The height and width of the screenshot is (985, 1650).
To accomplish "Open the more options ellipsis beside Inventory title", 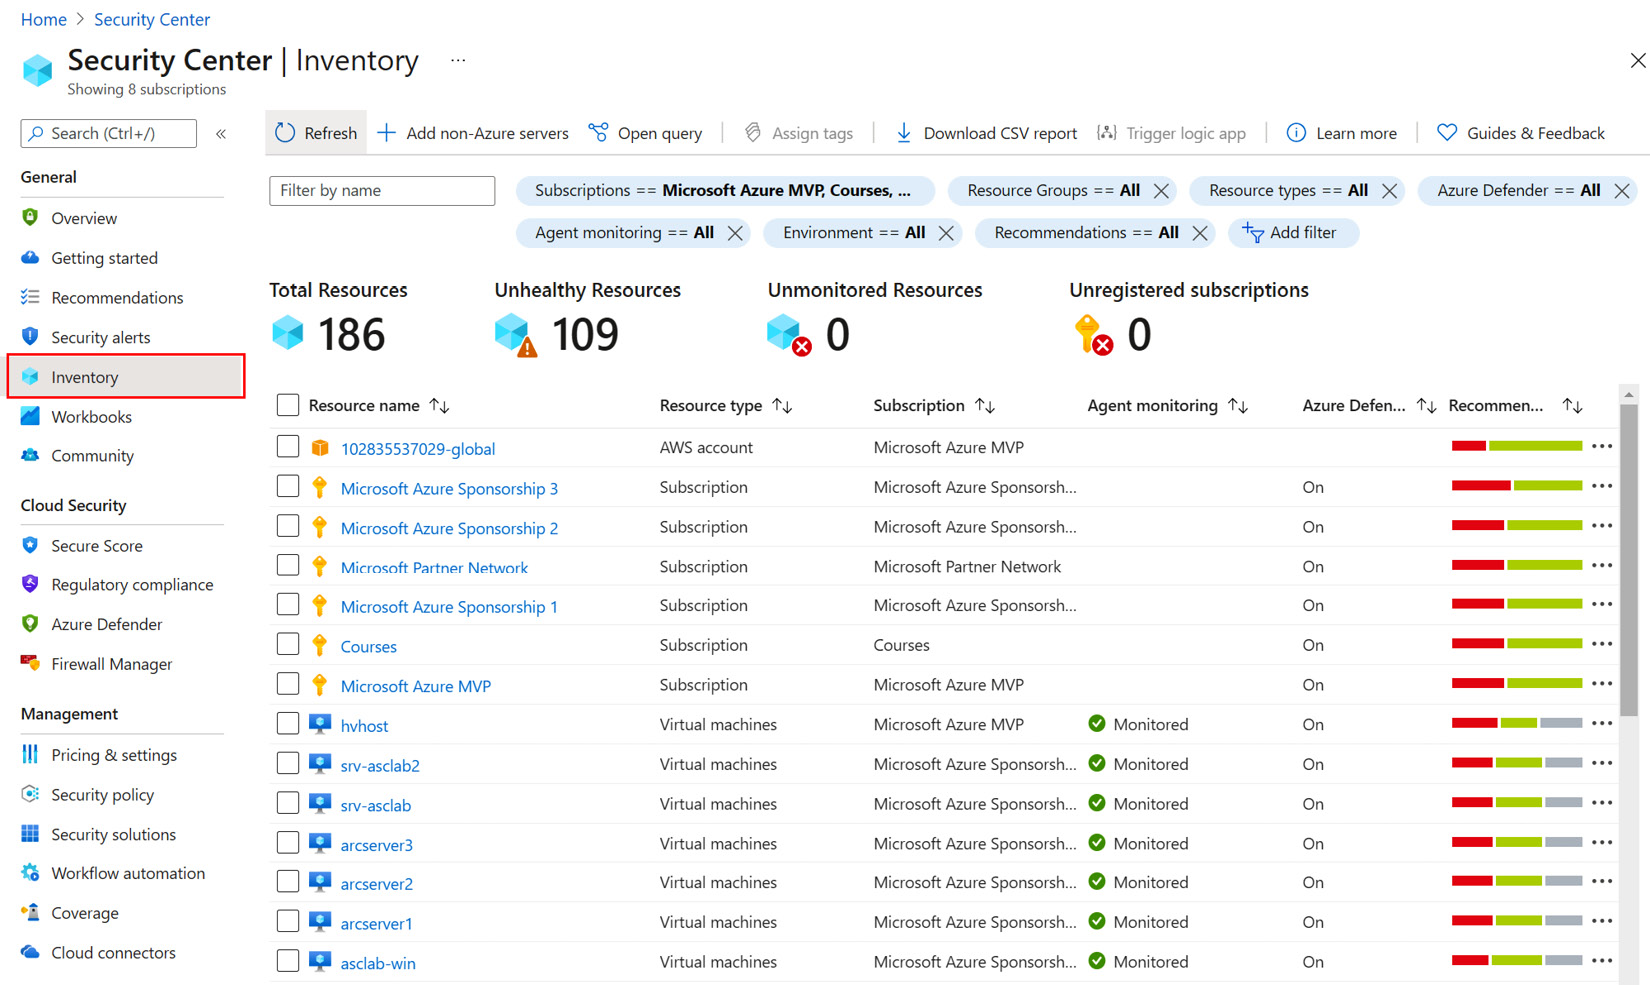I will [458, 61].
